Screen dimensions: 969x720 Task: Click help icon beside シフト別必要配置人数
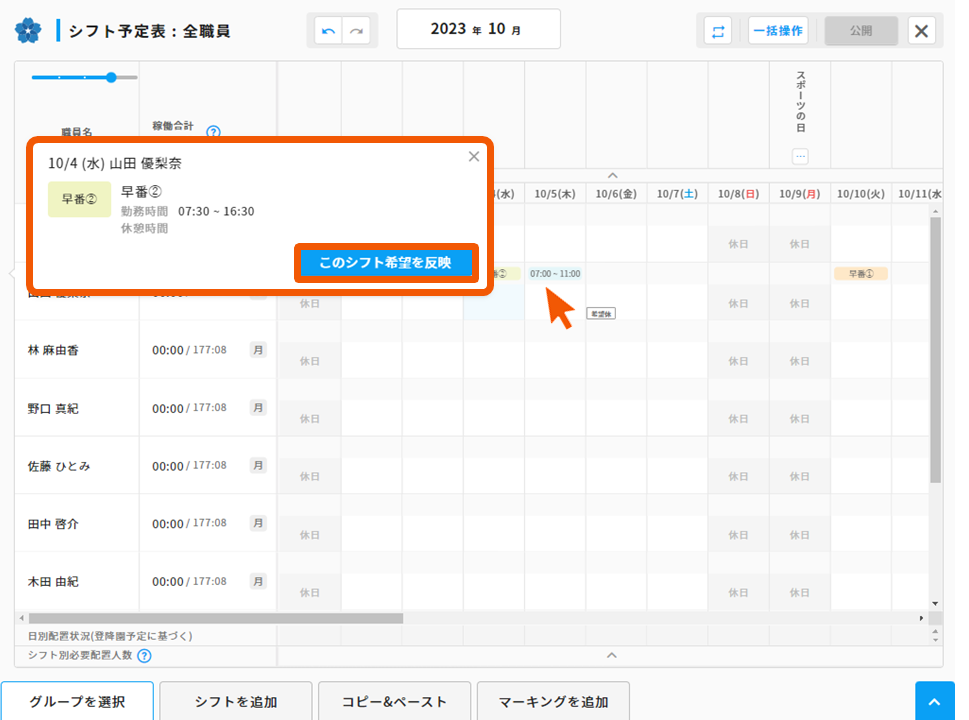(144, 656)
